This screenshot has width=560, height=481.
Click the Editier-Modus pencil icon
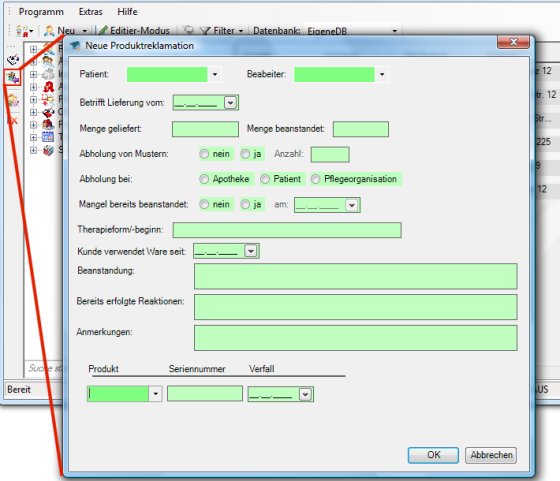[103, 30]
